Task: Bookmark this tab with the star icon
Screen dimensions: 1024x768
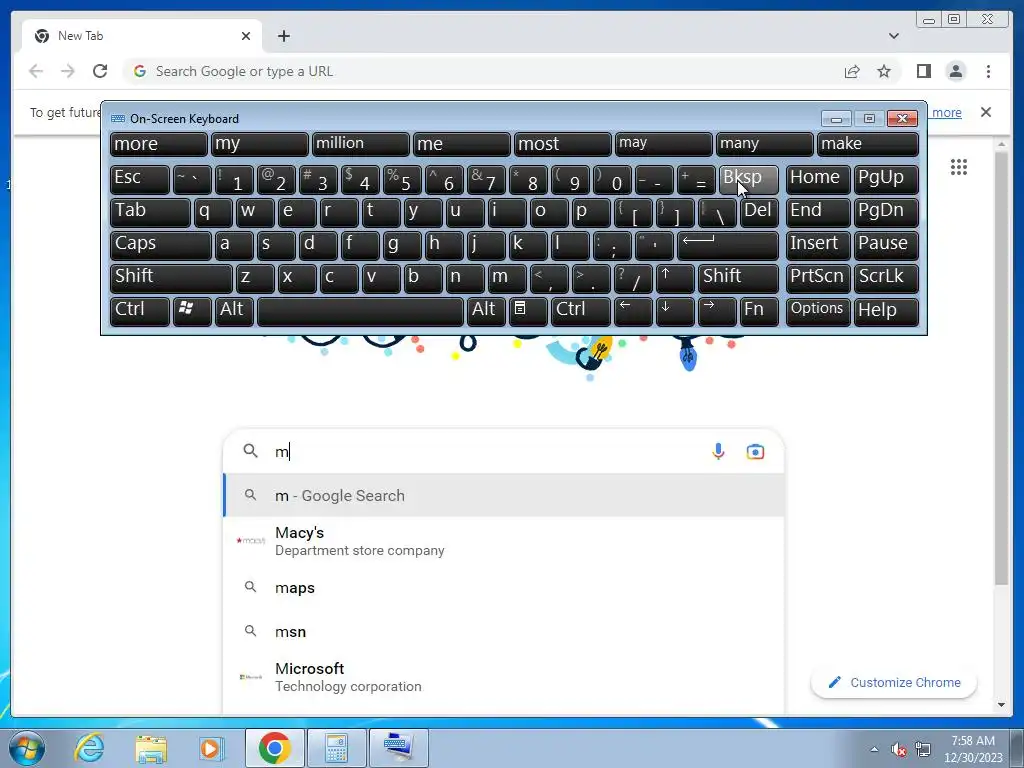Action: (x=884, y=71)
